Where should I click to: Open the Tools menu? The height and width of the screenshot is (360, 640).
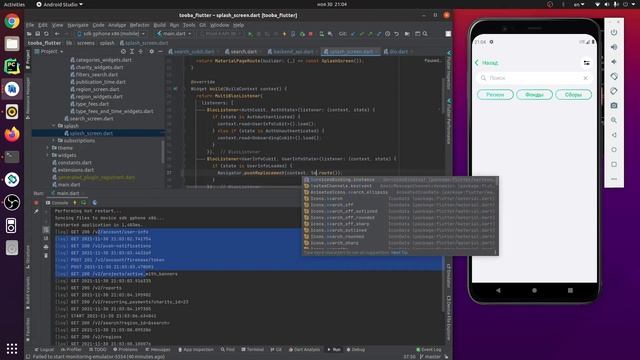pos(189,25)
